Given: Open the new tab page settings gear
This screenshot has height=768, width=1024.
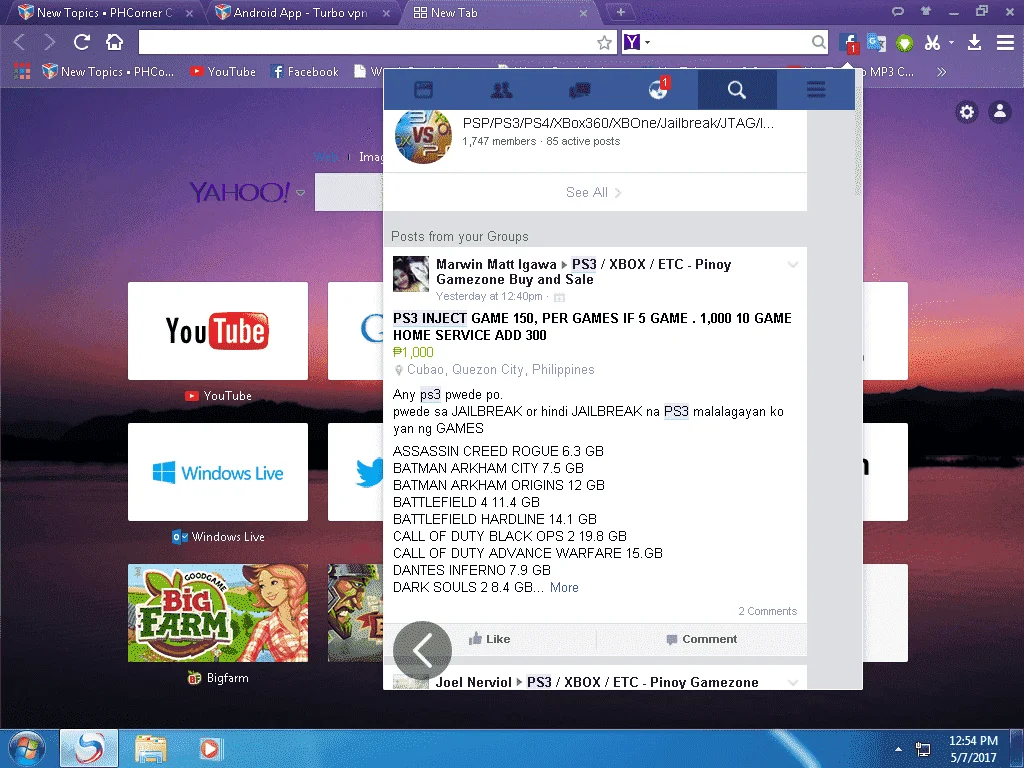Looking at the screenshot, I should [x=967, y=112].
